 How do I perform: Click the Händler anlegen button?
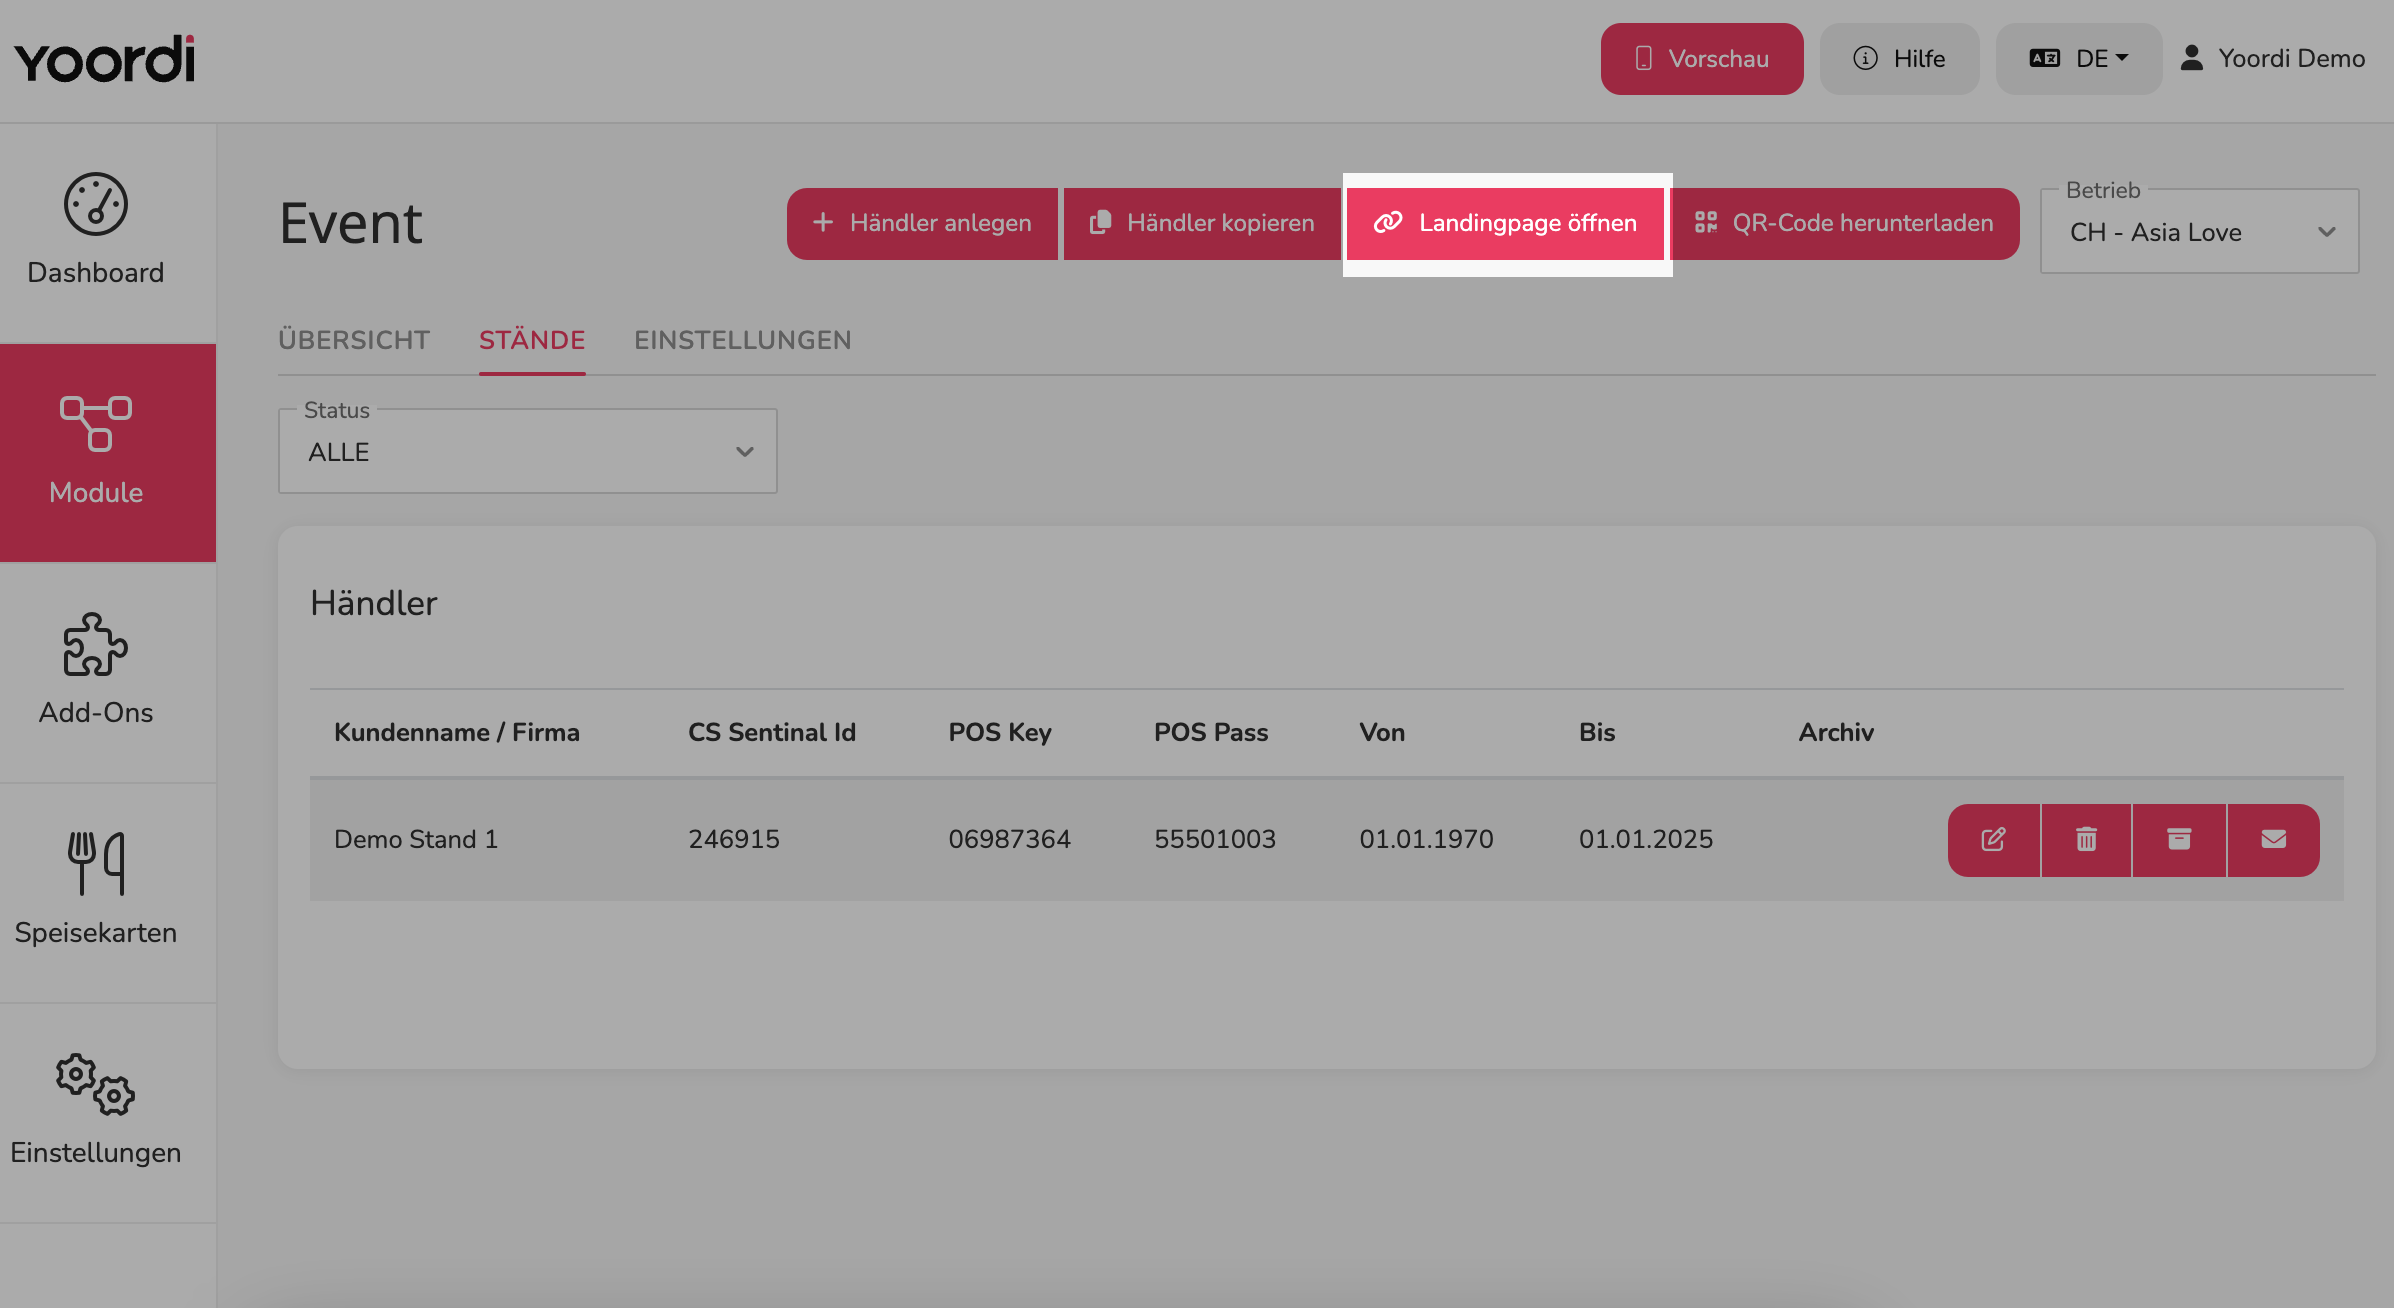(x=922, y=223)
